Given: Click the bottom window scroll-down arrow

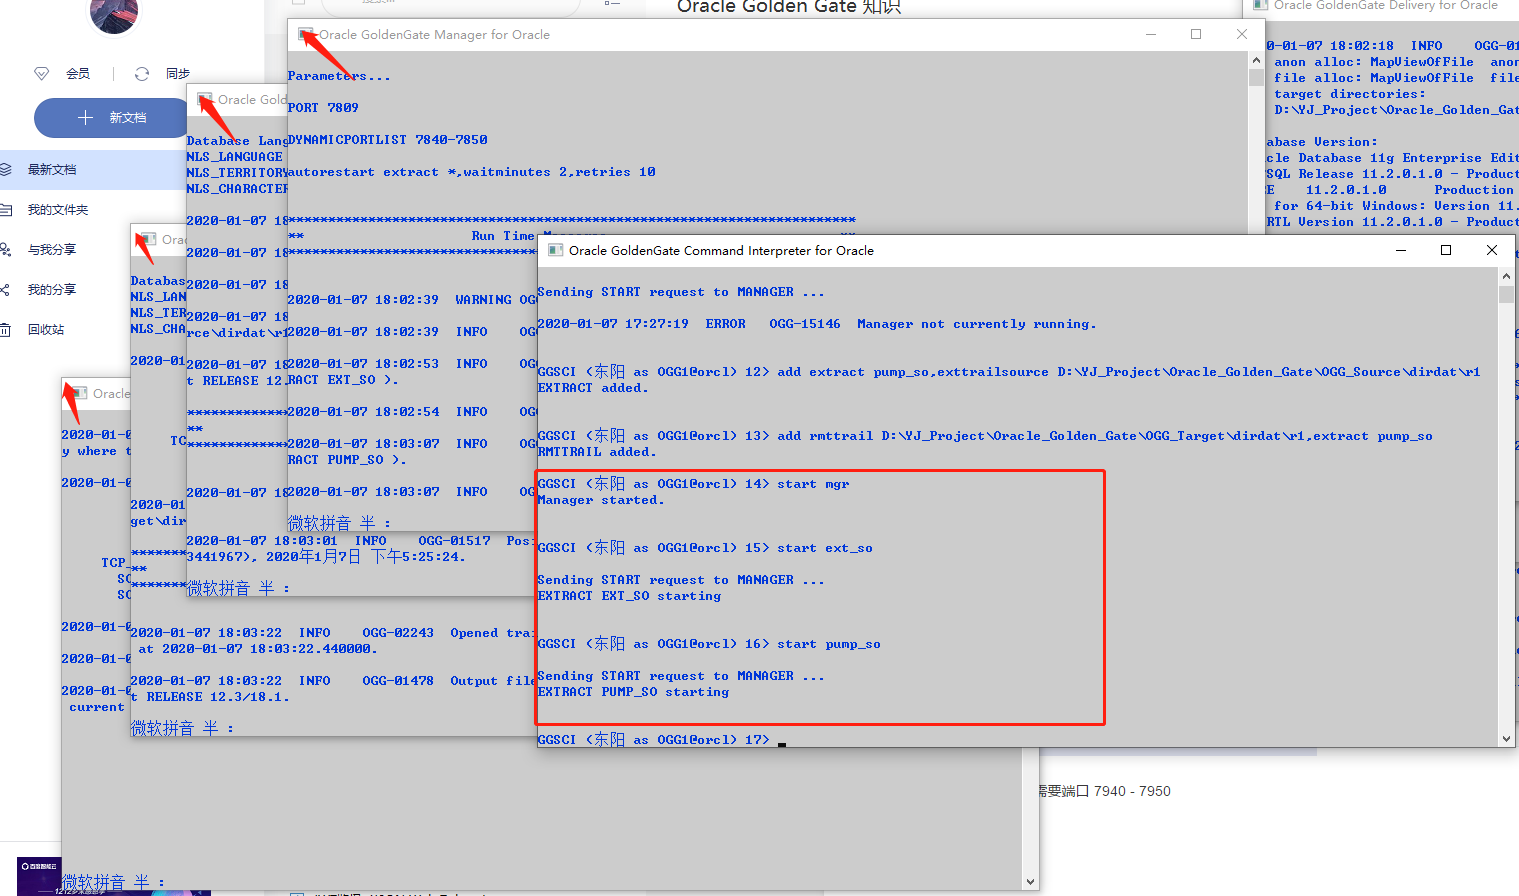Looking at the screenshot, I should tap(1031, 882).
